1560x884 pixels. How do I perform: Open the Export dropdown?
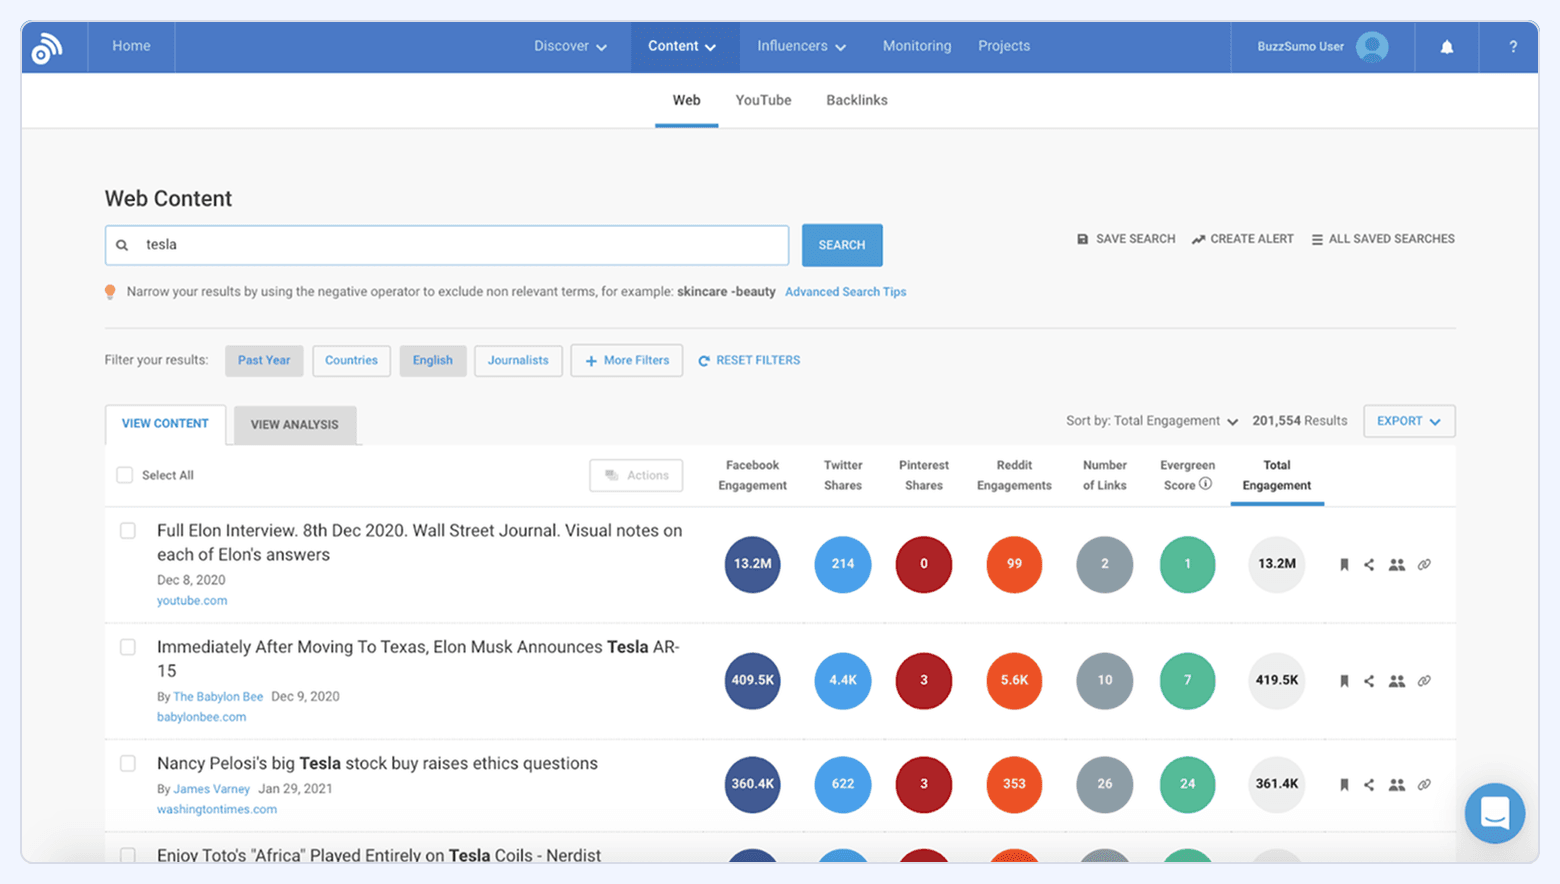pyautogui.click(x=1408, y=421)
